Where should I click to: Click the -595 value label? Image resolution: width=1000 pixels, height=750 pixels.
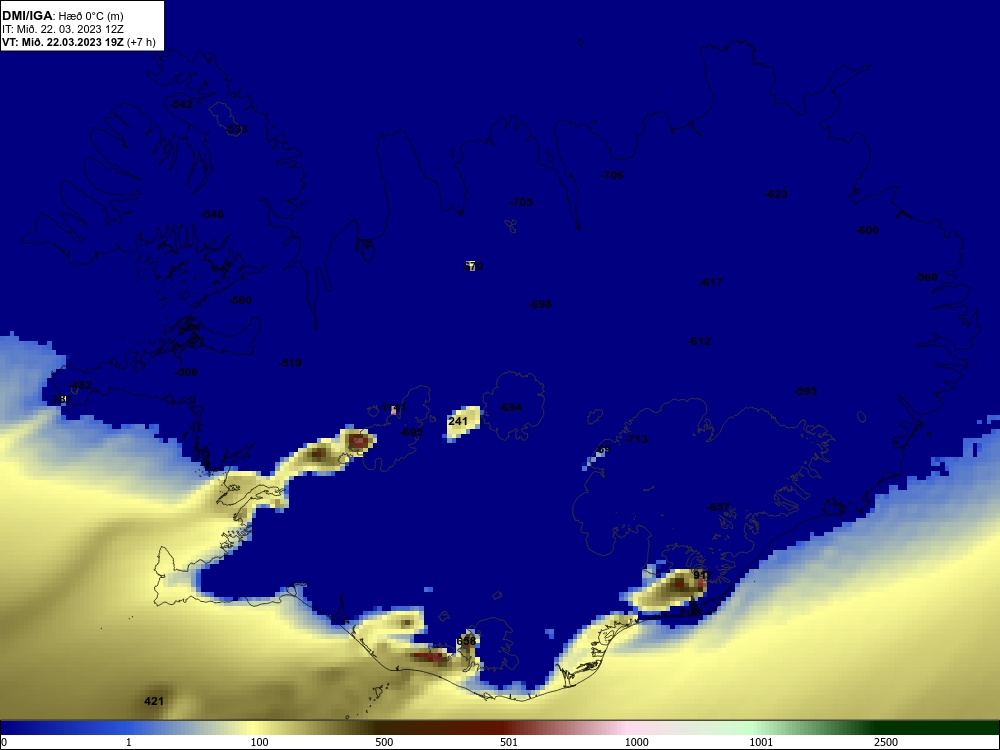point(805,391)
